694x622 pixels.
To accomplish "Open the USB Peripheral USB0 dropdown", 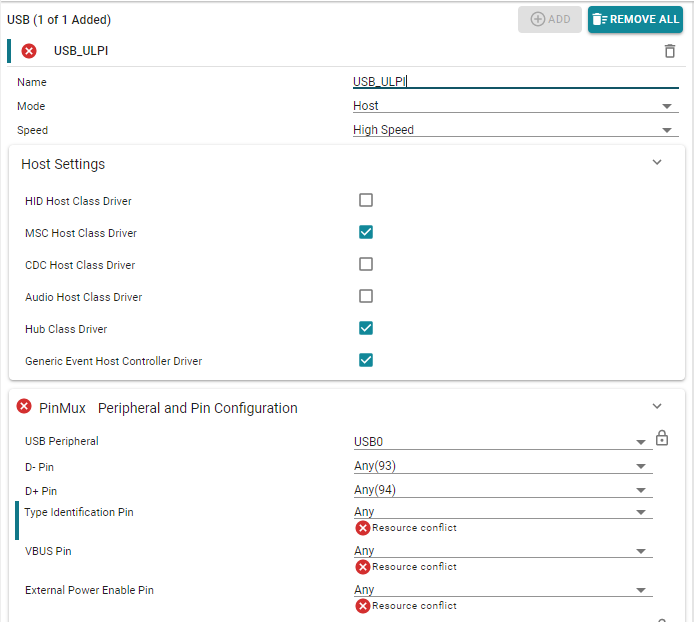I will [x=502, y=441].
